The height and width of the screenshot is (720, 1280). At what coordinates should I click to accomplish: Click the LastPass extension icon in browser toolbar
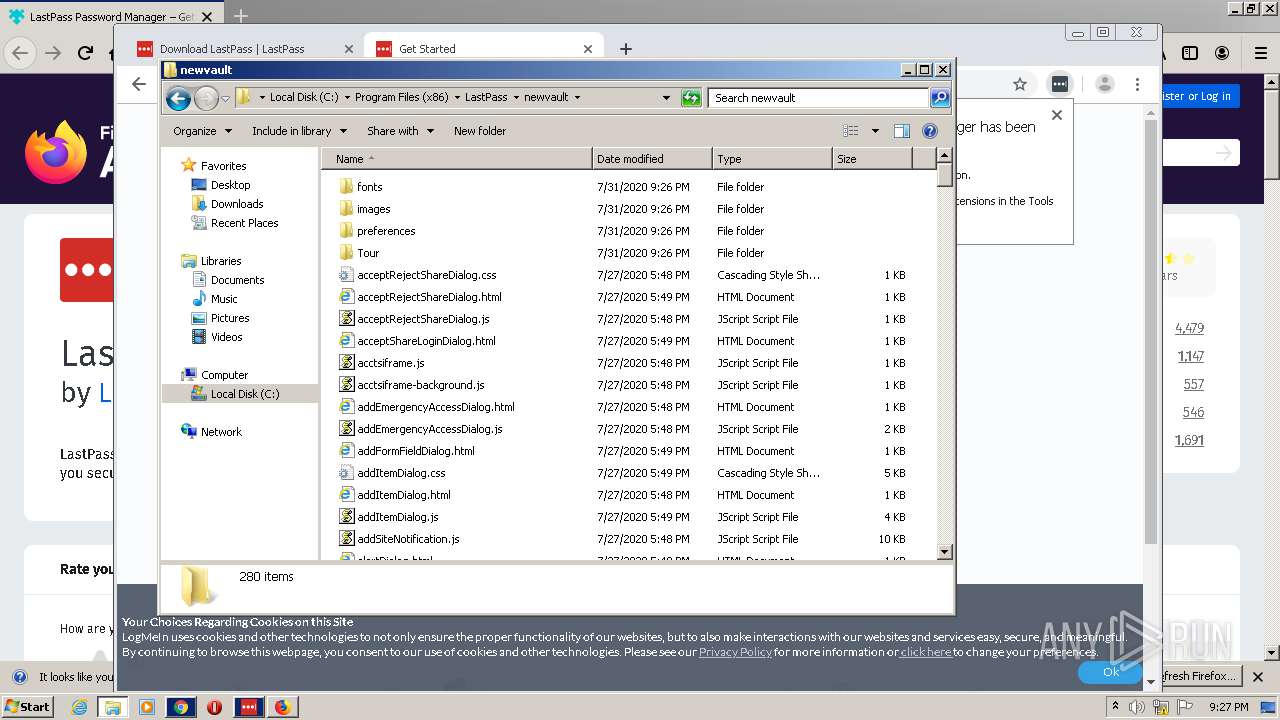tap(1060, 85)
